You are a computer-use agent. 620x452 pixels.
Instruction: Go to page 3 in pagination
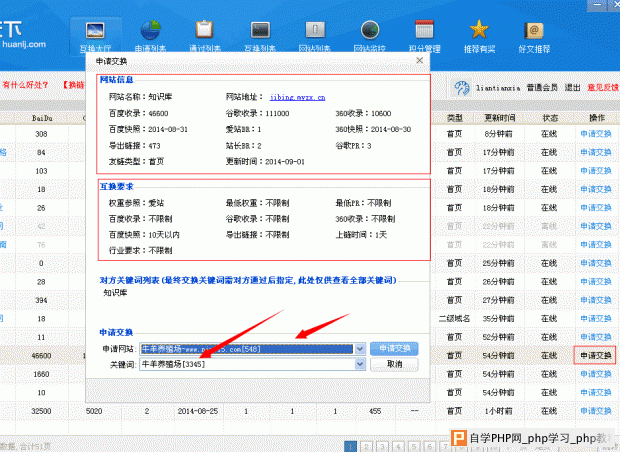(382, 446)
